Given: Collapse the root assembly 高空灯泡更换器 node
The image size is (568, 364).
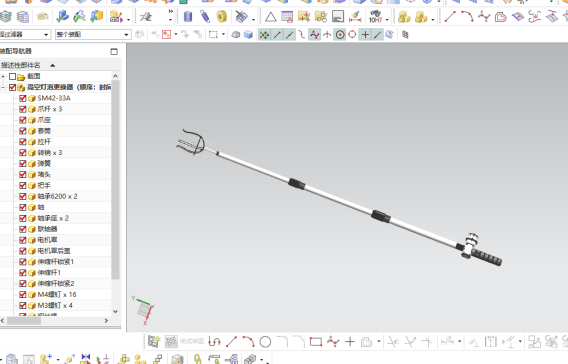Looking at the screenshot, I should [3, 87].
